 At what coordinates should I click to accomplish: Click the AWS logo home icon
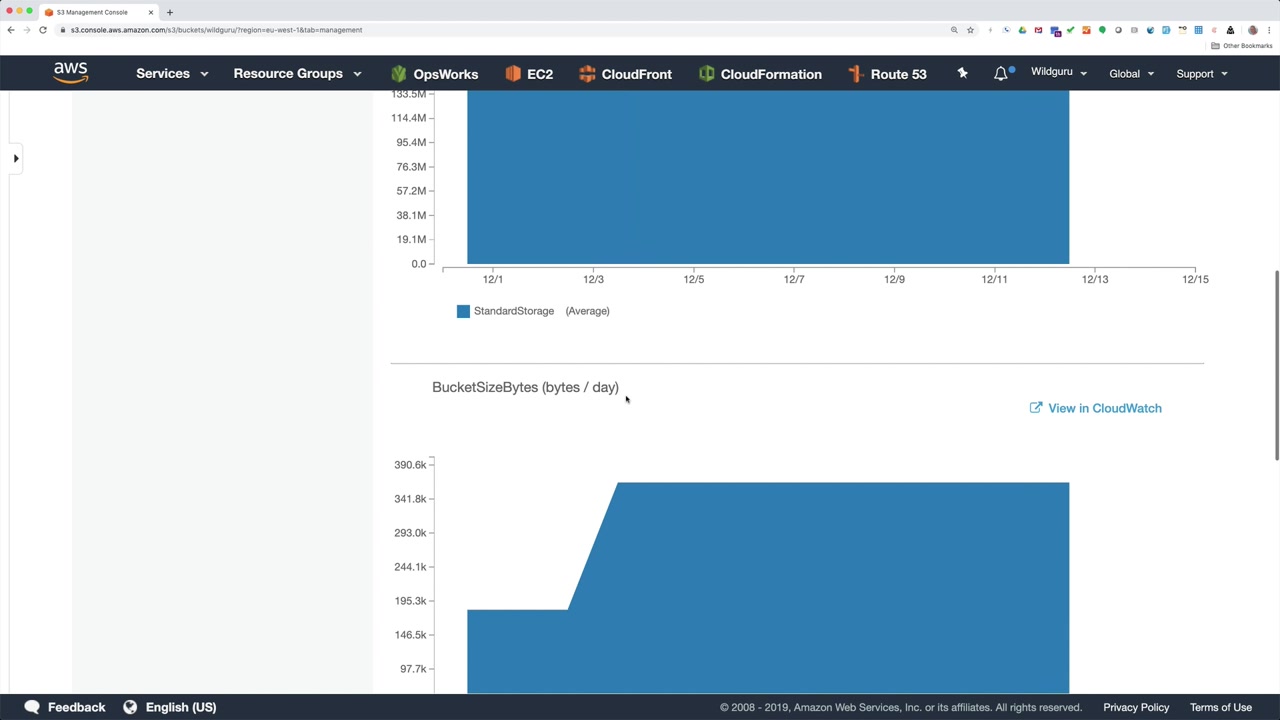(71, 73)
